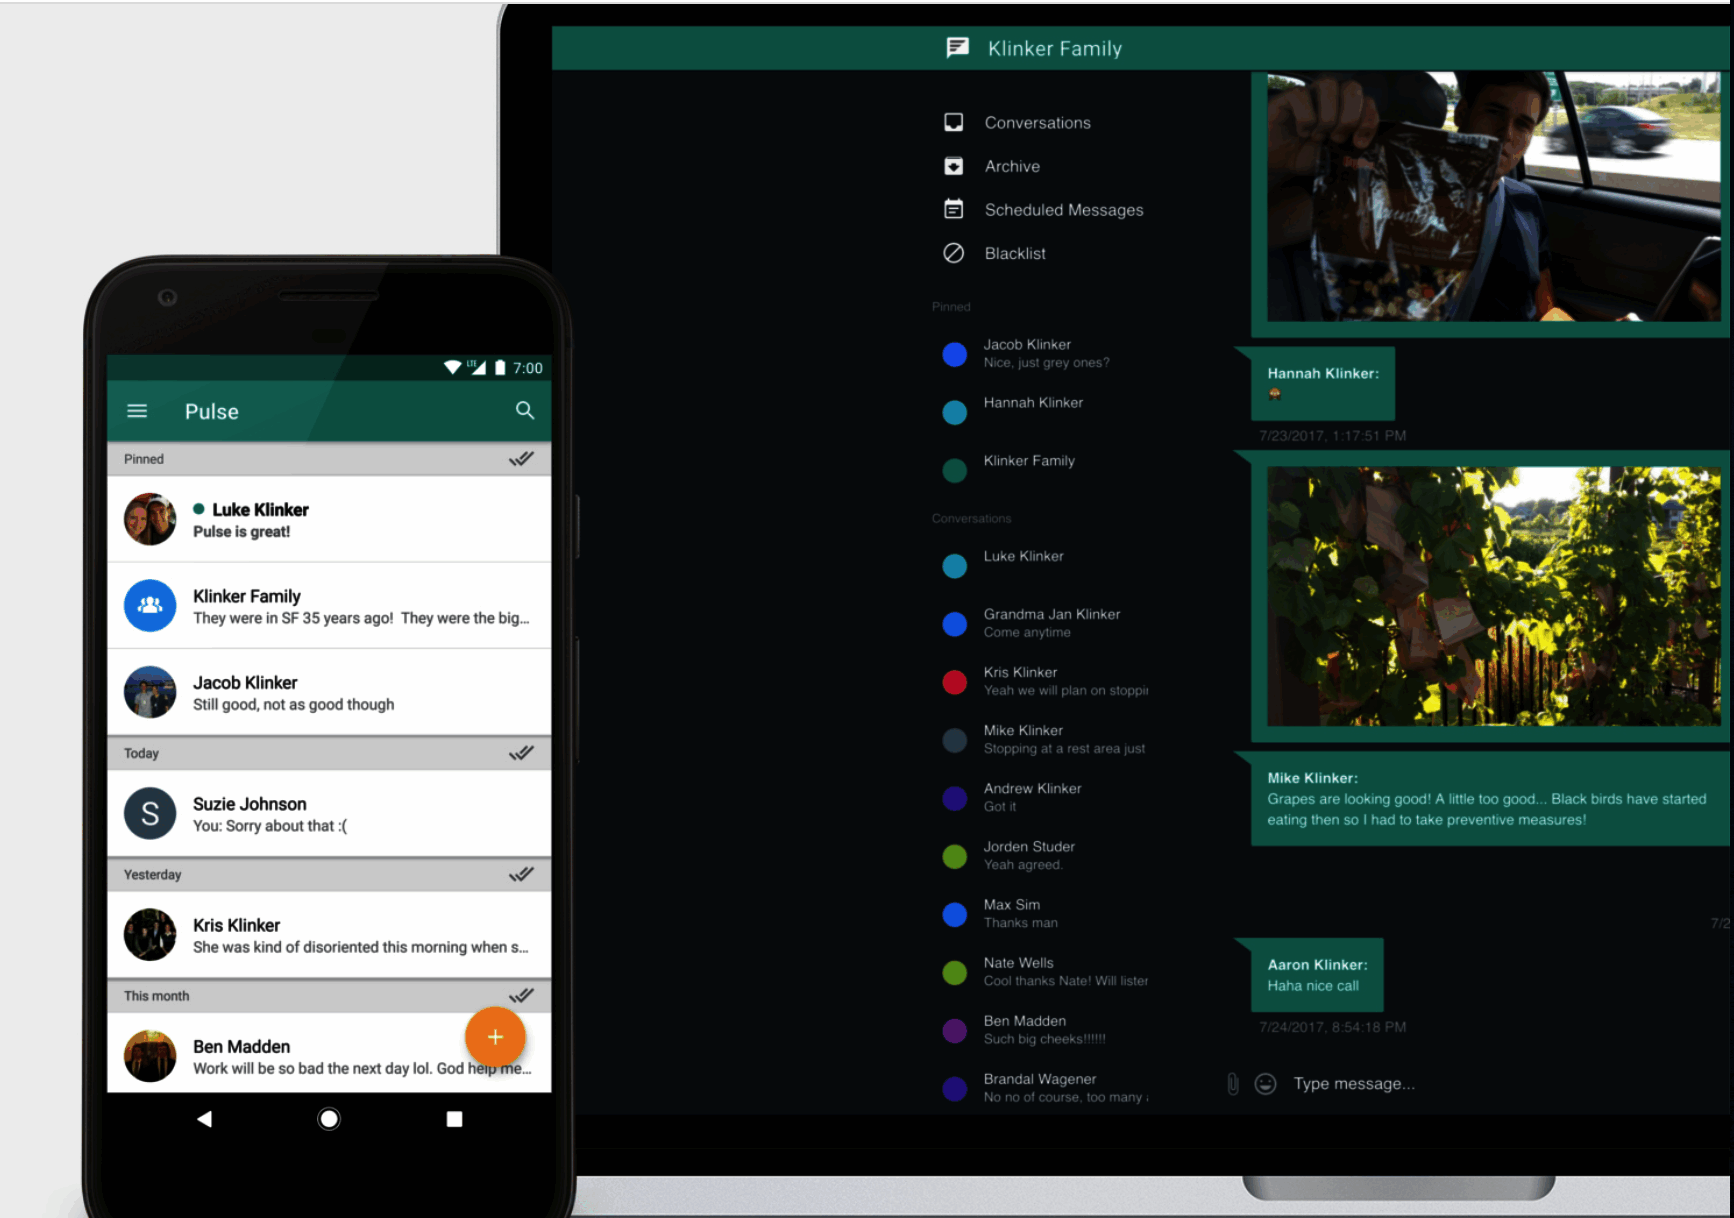Click Jacob Klinker's blue avatar in desktop sidebar
Viewport: 1734px width, 1218px height.
(x=955, y=354)
